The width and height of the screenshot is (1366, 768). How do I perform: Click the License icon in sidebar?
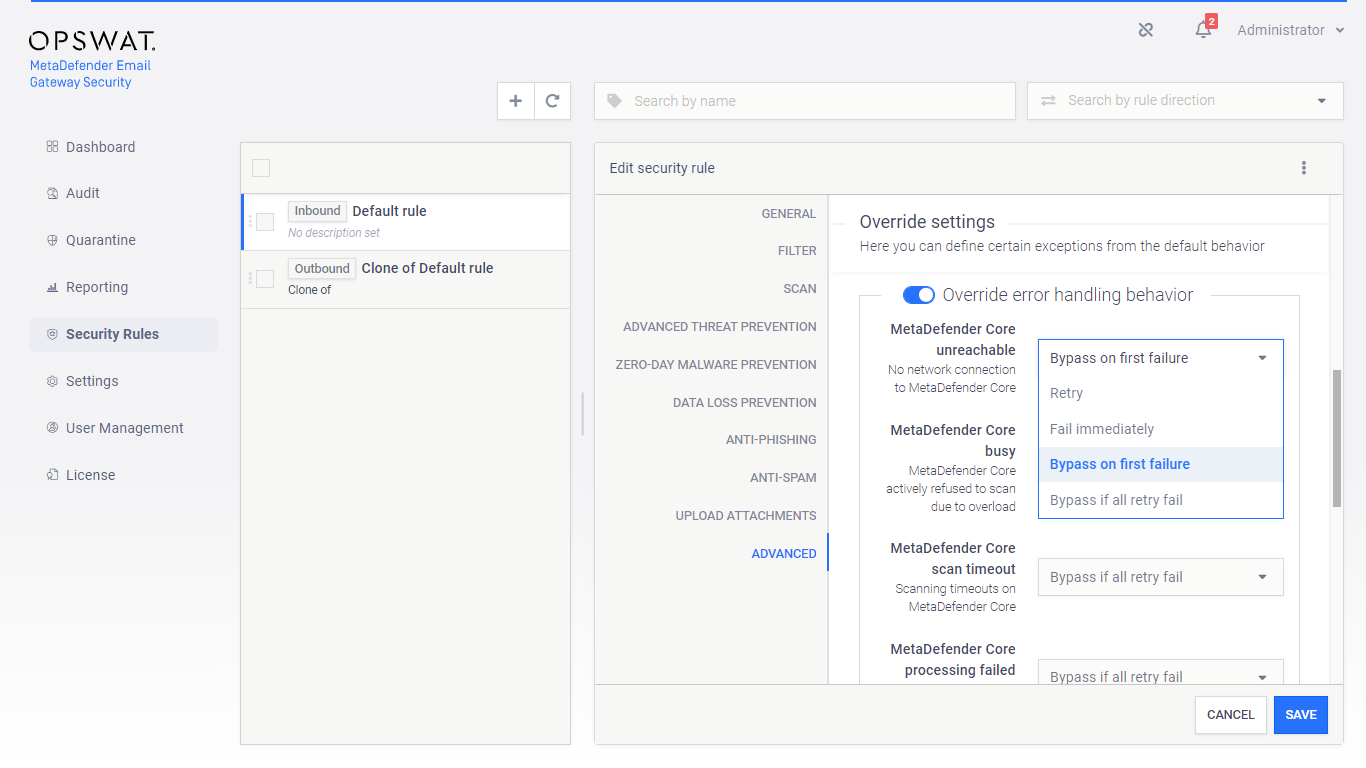(52, 475)
